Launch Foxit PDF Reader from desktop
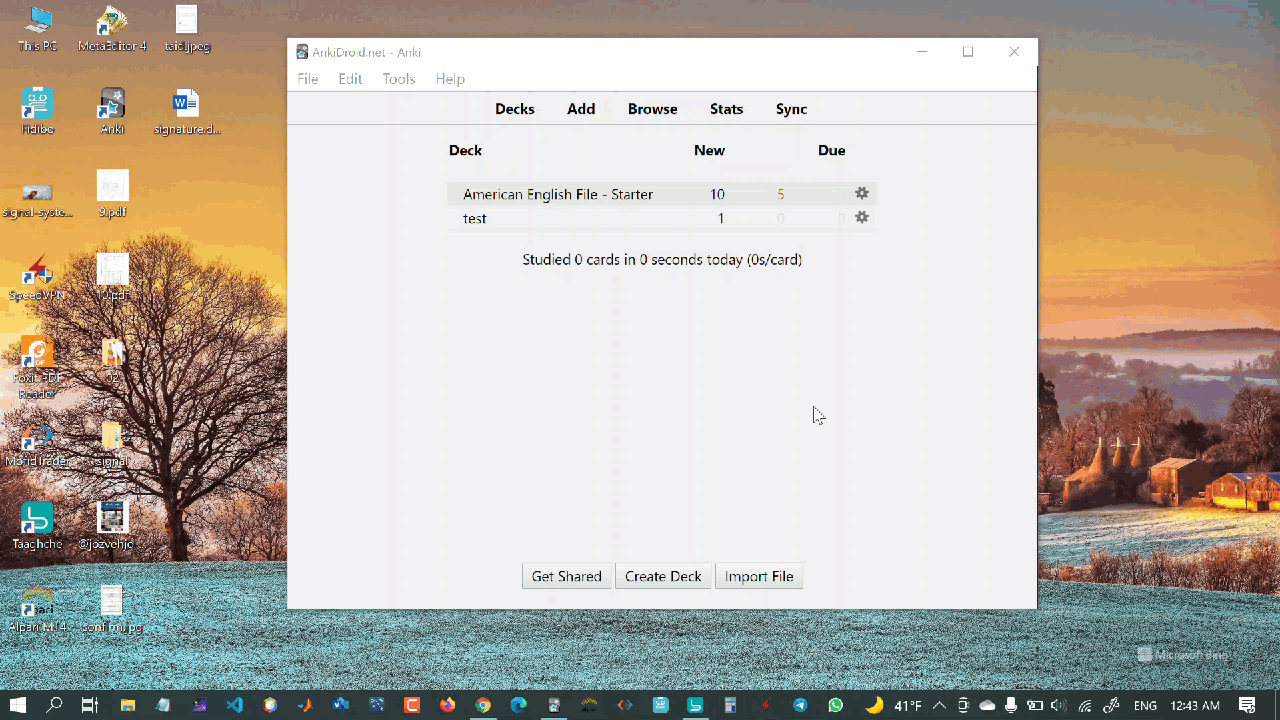Image resolution: width=1280 pixels, height=720 pixels. 37,365
